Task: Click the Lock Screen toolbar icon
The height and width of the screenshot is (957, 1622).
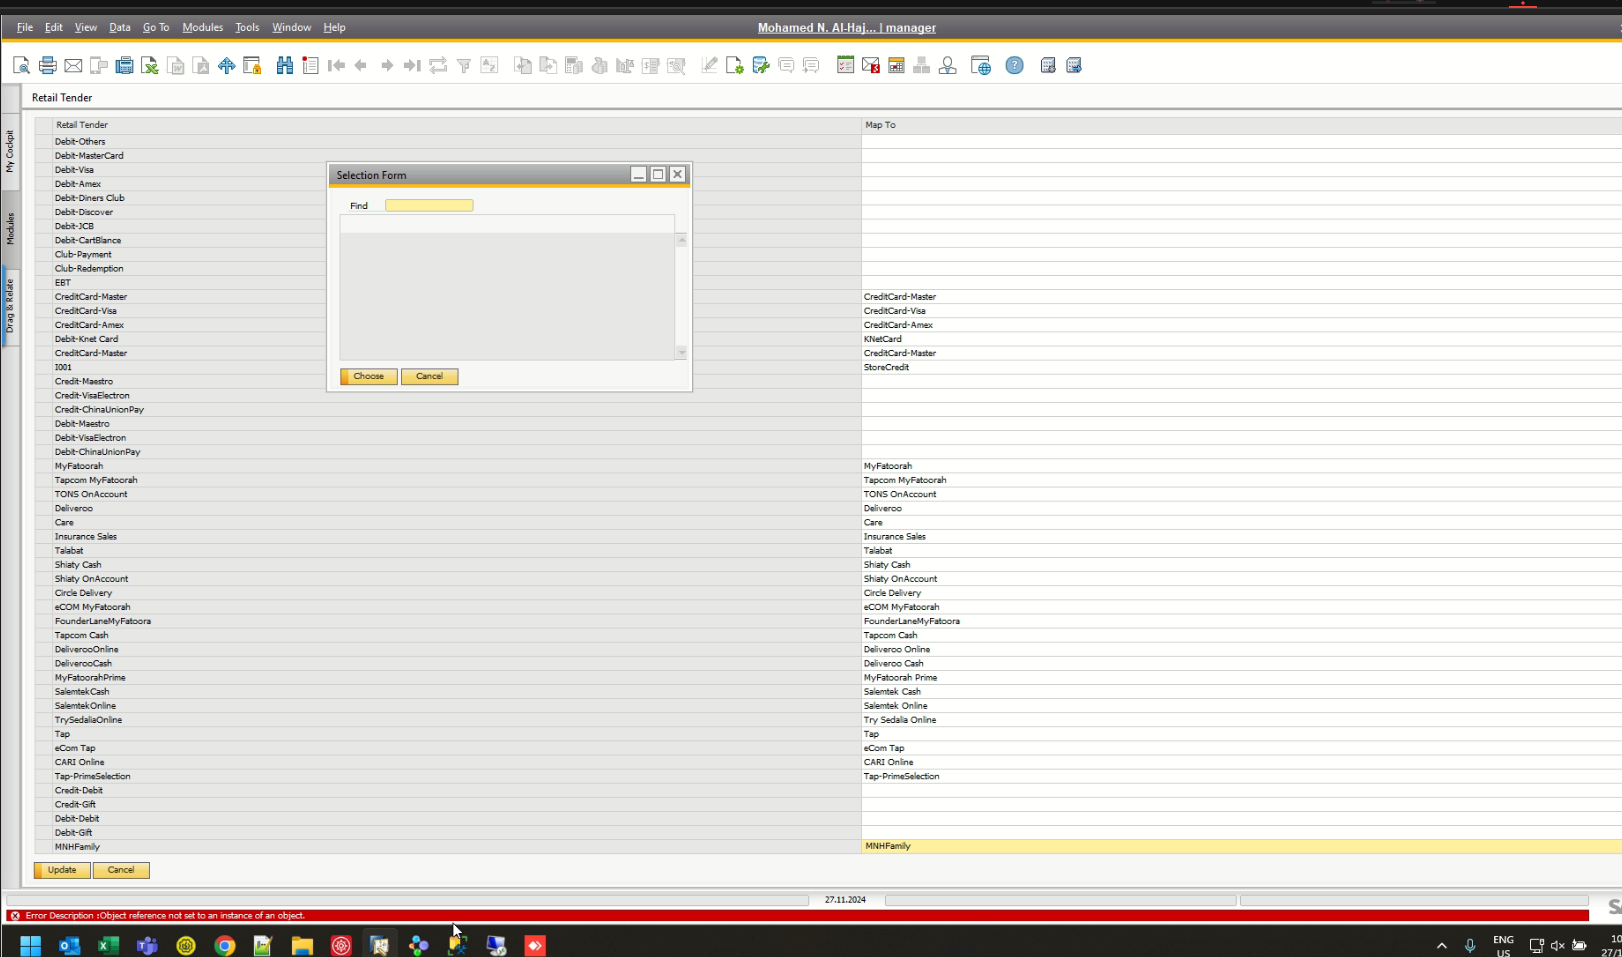Action: [252, 66]
